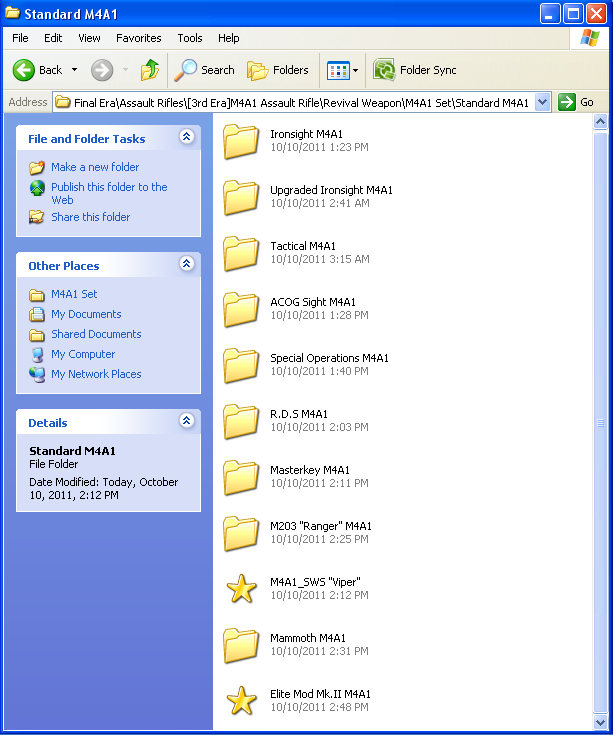Click Publish this folder to the Web
Image resolution: width=613 pixels, height=735 pixels.
click(109, 193)
